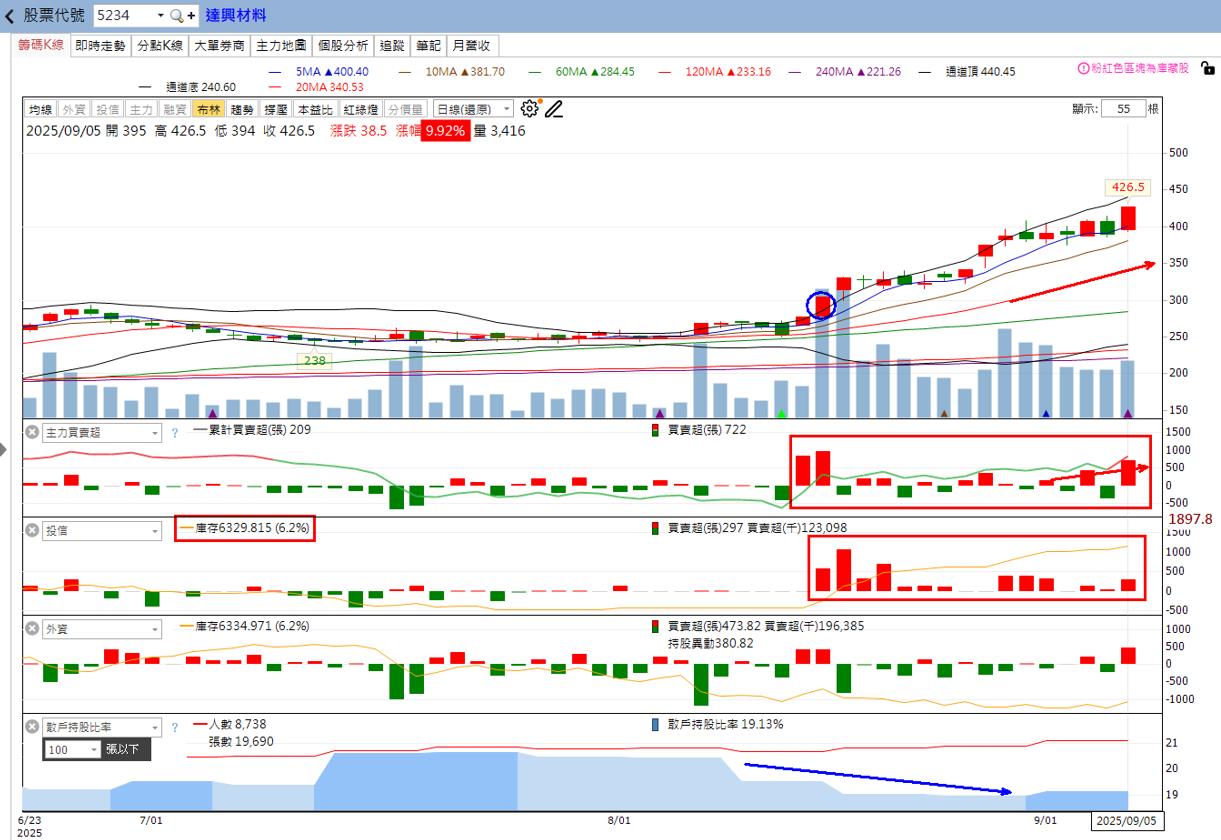The image size is (1221, 840).
Task: Toggle the 均線 moving average overlay
Action: click(40, 110)
